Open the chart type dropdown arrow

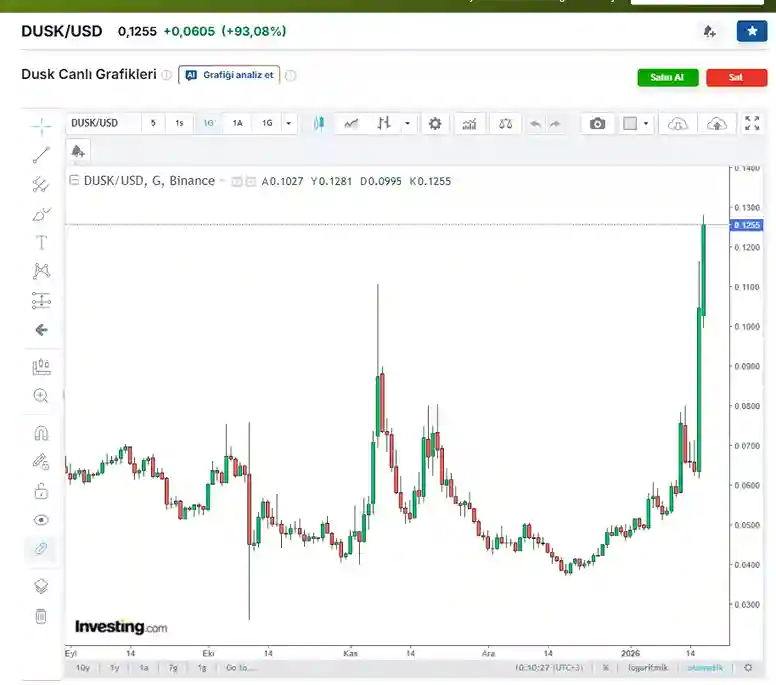point(408,123)
